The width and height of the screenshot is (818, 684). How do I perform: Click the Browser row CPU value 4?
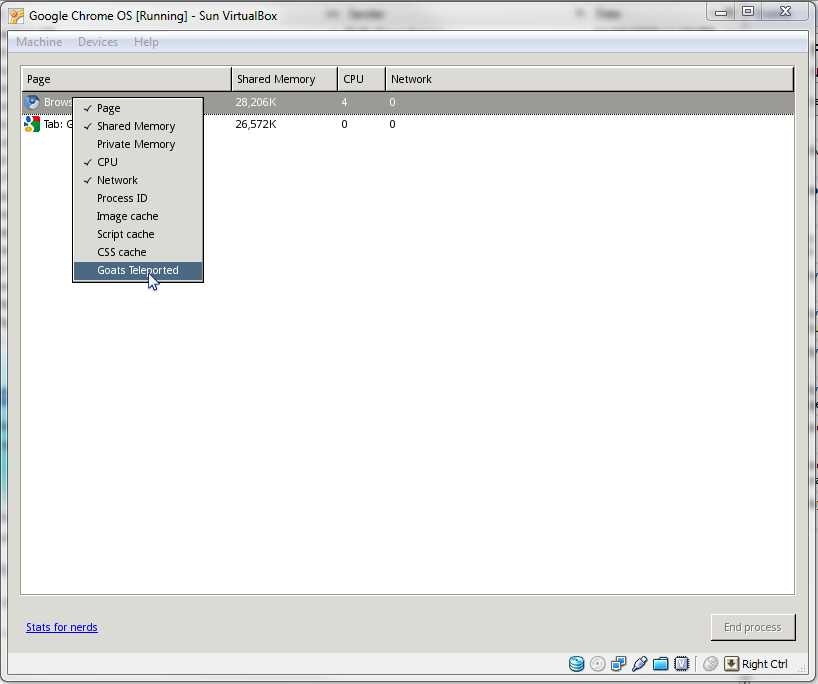click(344, 102)
